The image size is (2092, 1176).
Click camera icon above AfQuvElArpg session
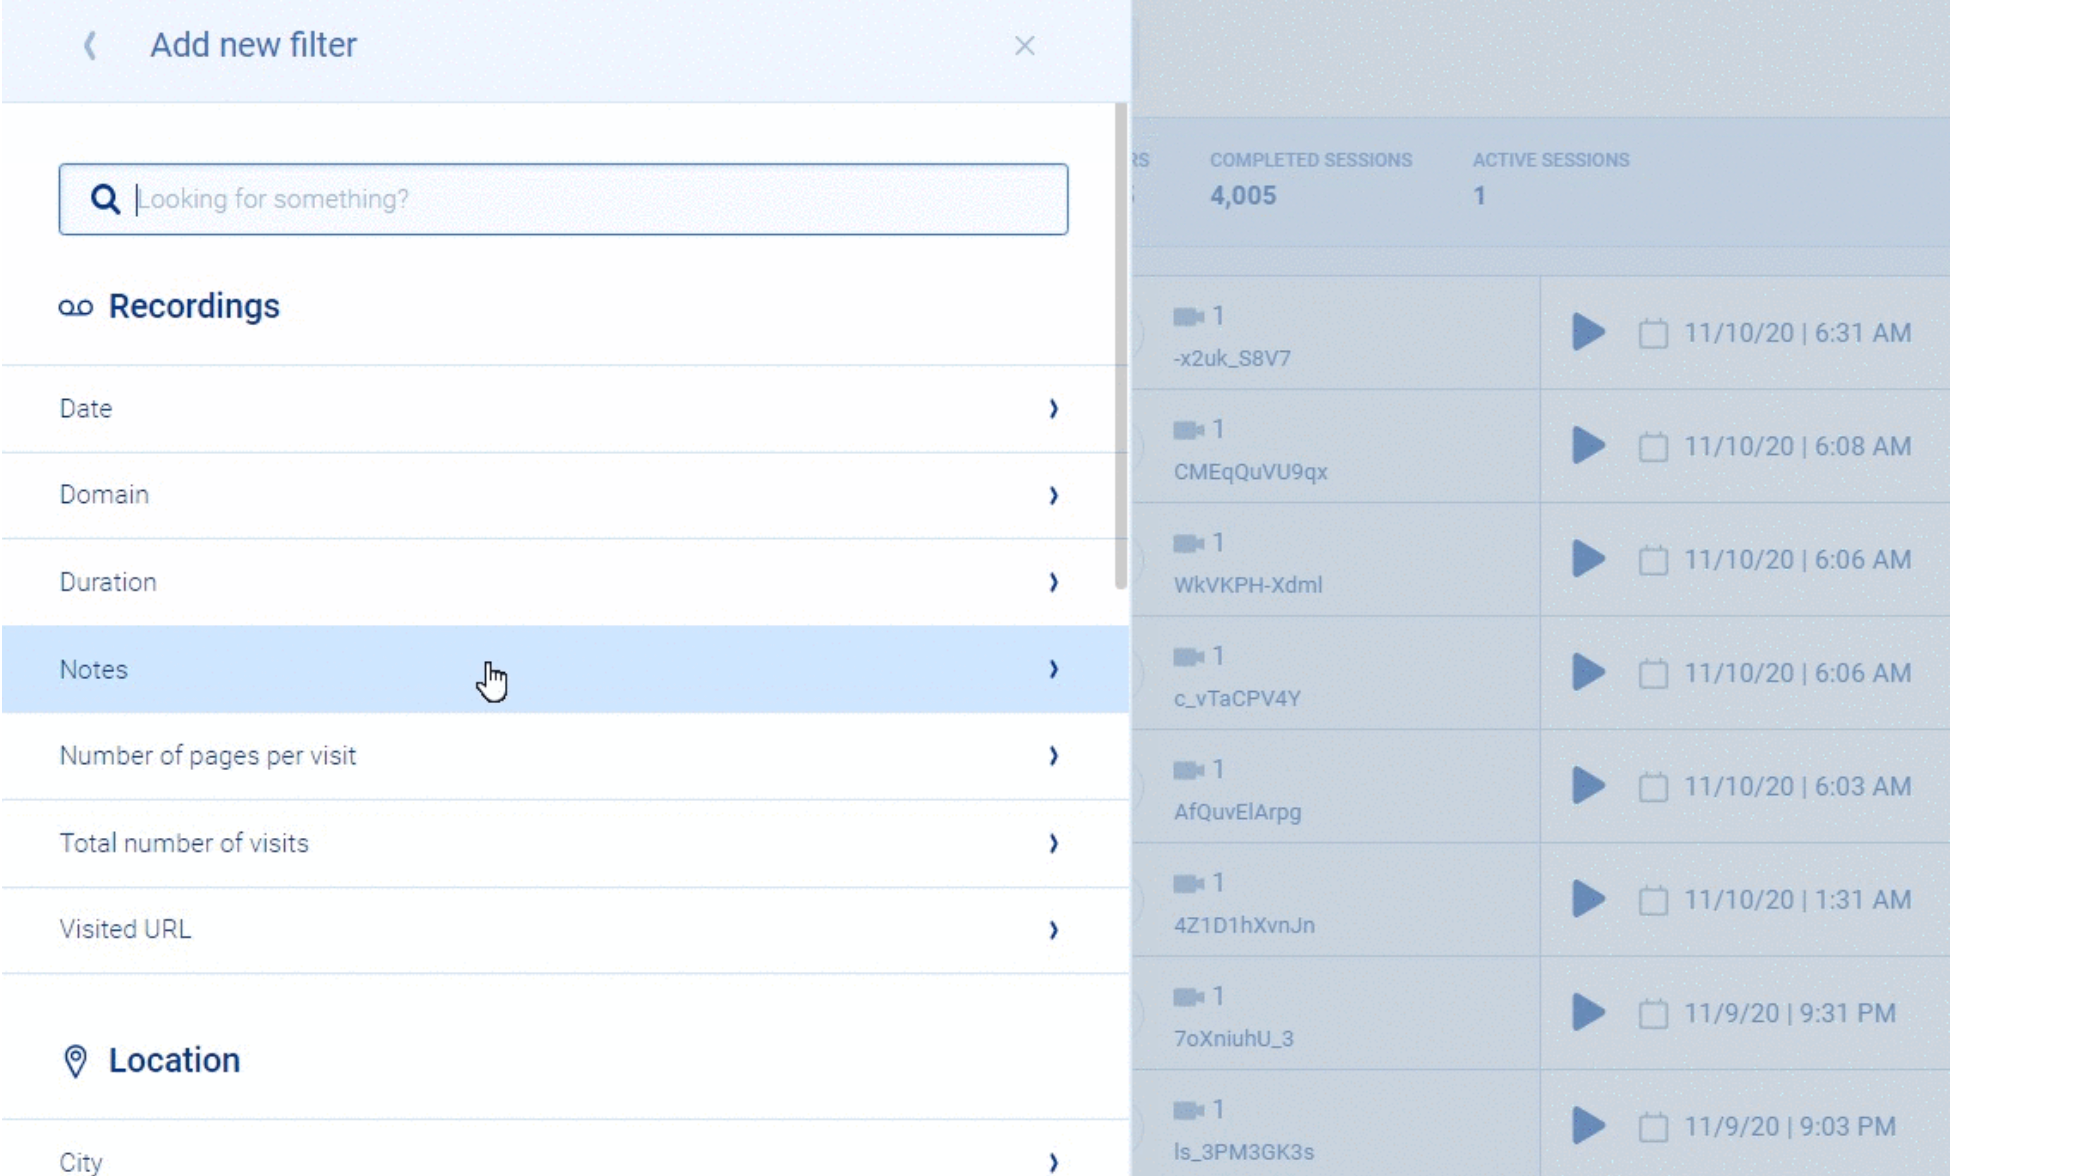coord(1187,770)
